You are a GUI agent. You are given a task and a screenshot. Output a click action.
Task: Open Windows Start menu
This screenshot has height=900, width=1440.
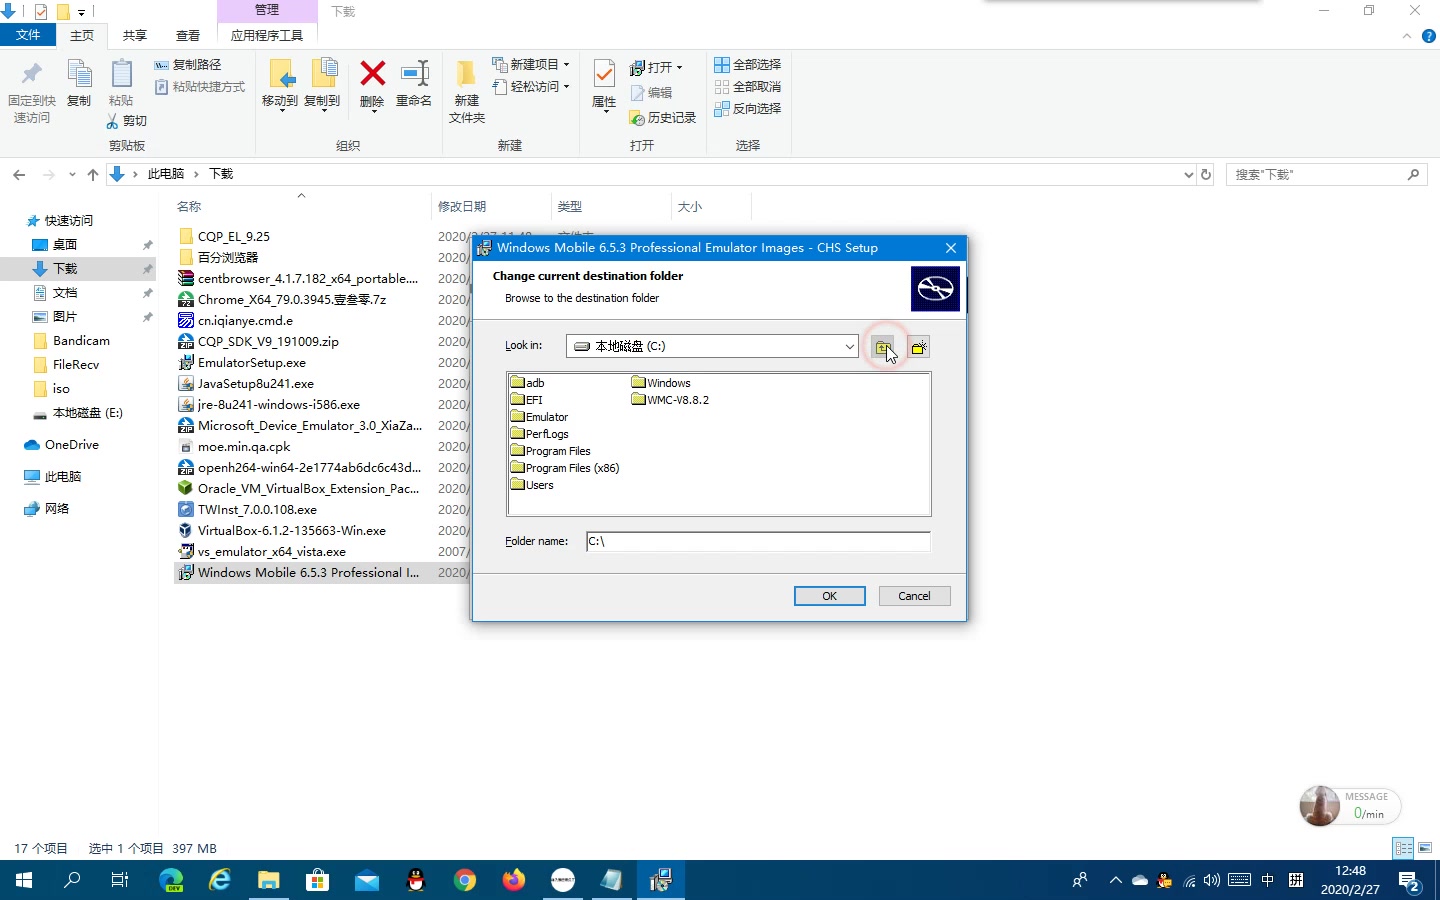point(24,880)
